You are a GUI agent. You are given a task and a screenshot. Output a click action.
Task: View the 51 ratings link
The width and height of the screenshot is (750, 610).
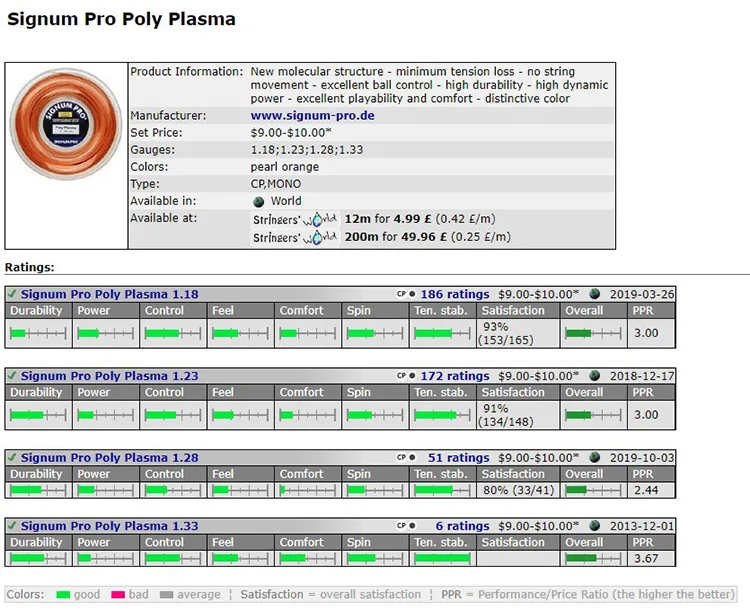click(x=458, y=458)
